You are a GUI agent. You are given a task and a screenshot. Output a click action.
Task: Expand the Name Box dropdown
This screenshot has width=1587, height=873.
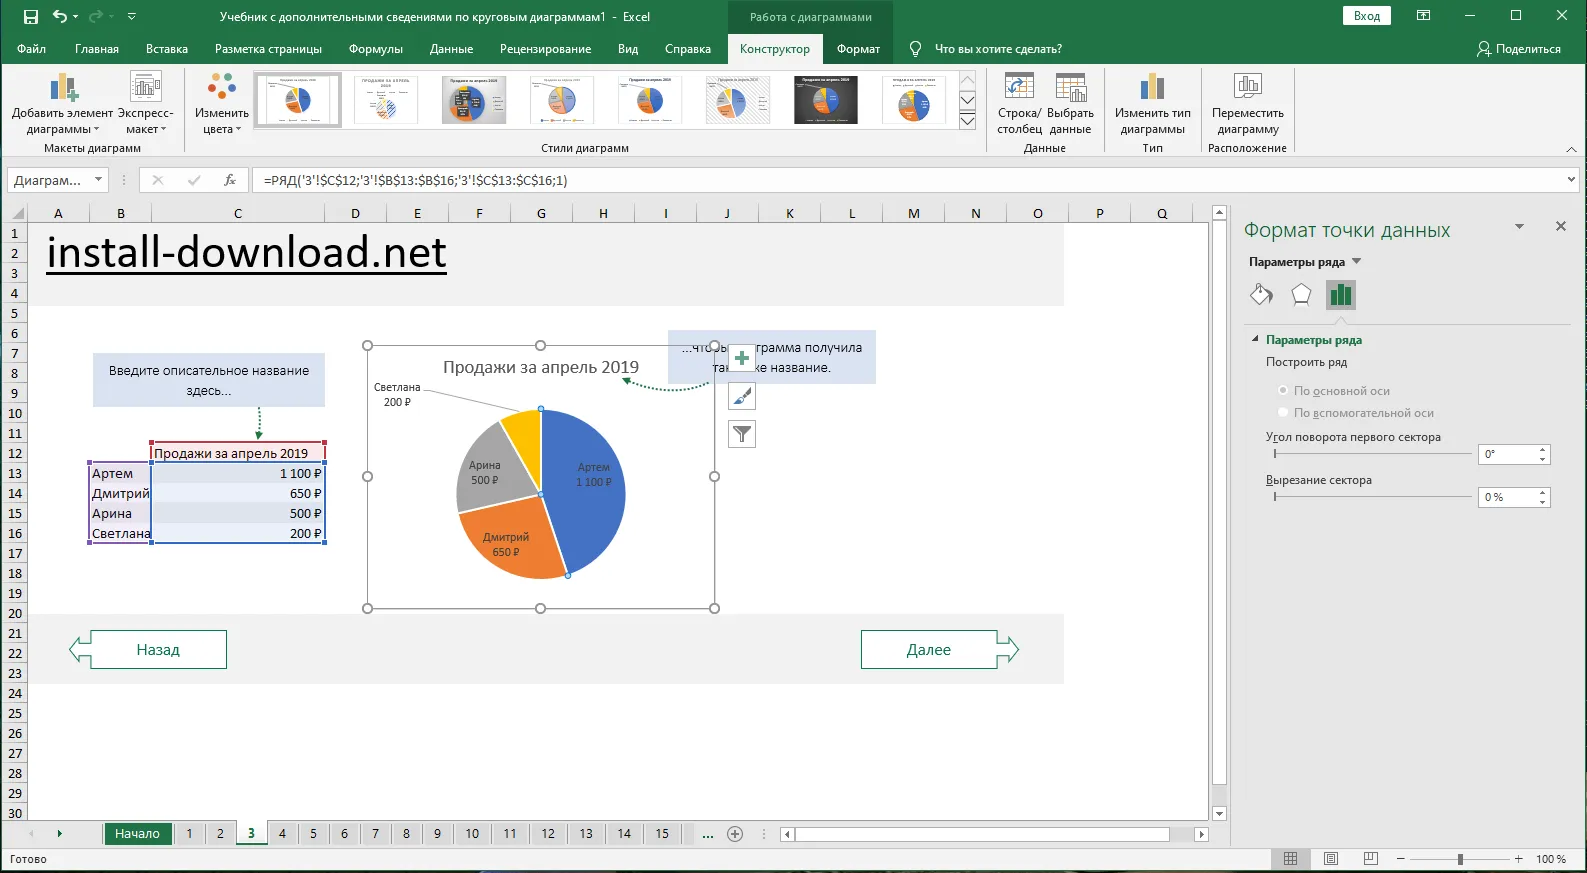[x=98, y=180]
